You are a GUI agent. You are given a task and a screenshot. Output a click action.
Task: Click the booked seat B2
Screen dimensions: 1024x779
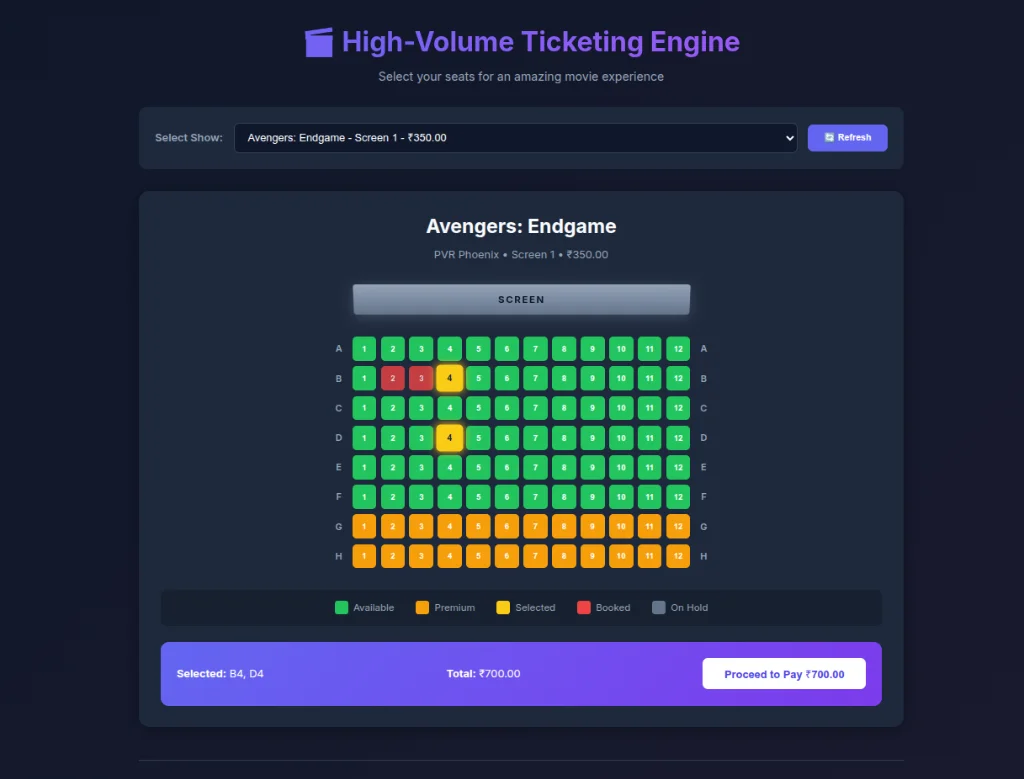coord(392,378)
